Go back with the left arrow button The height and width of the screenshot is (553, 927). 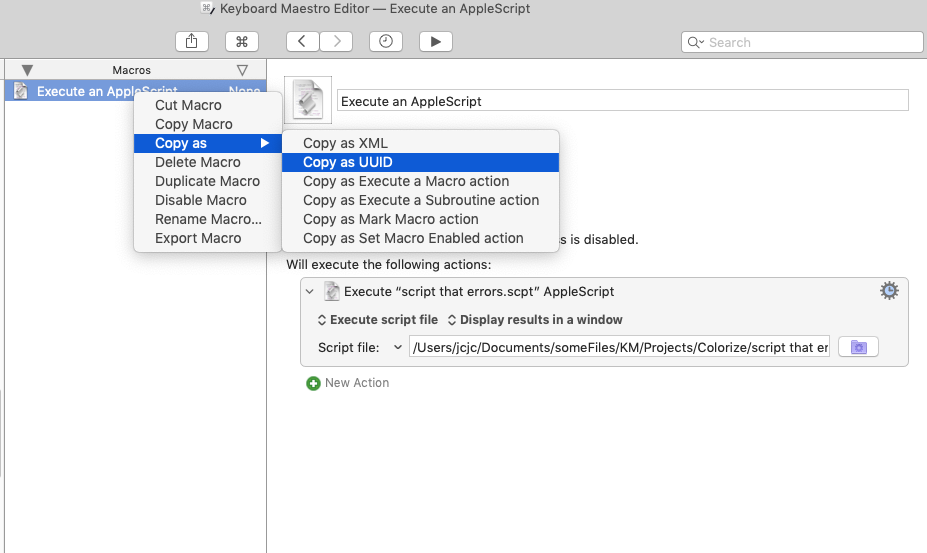(303, 41)
